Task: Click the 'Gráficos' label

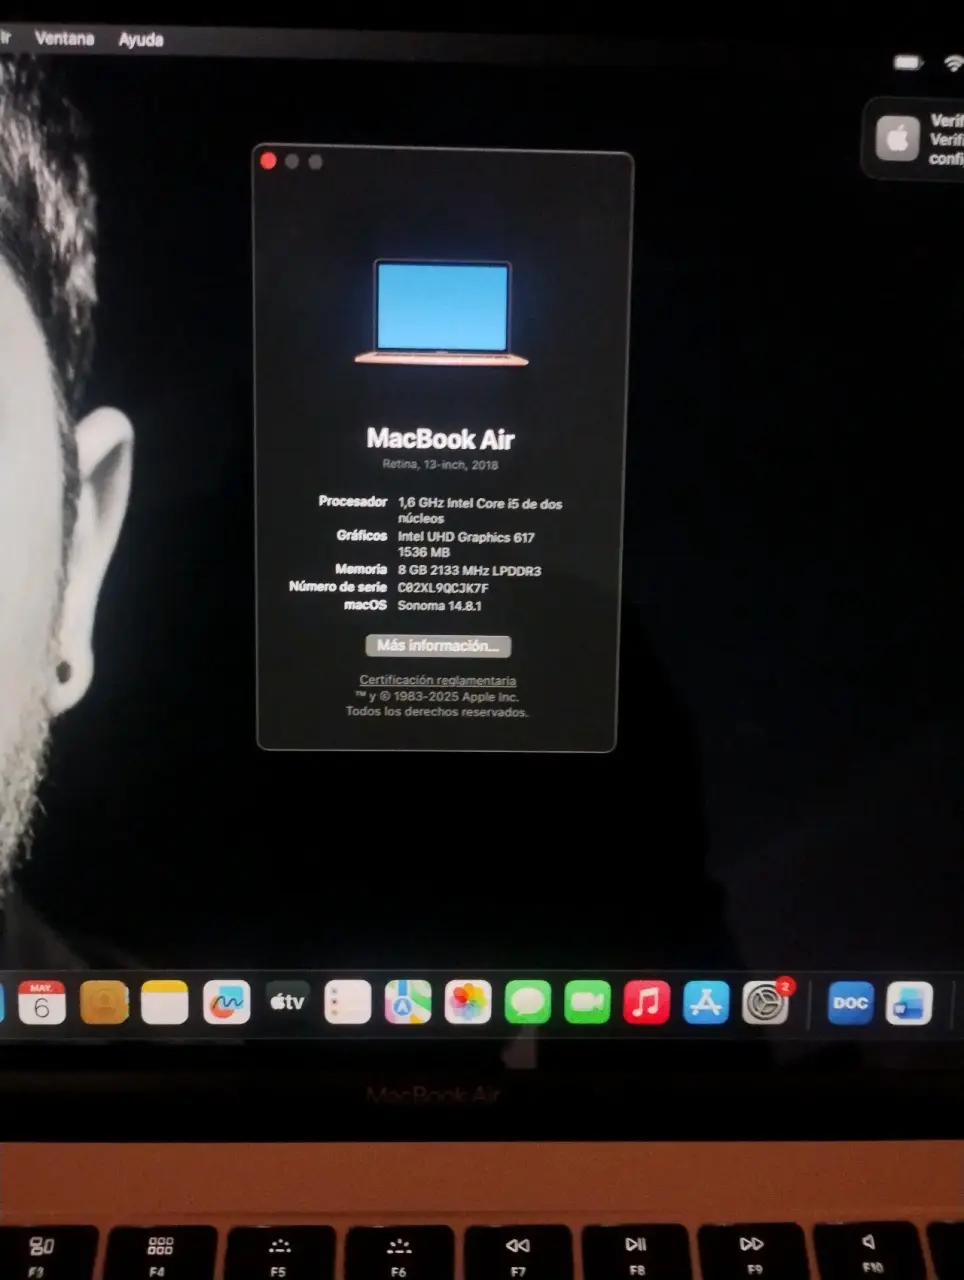Action: point(362,536)
